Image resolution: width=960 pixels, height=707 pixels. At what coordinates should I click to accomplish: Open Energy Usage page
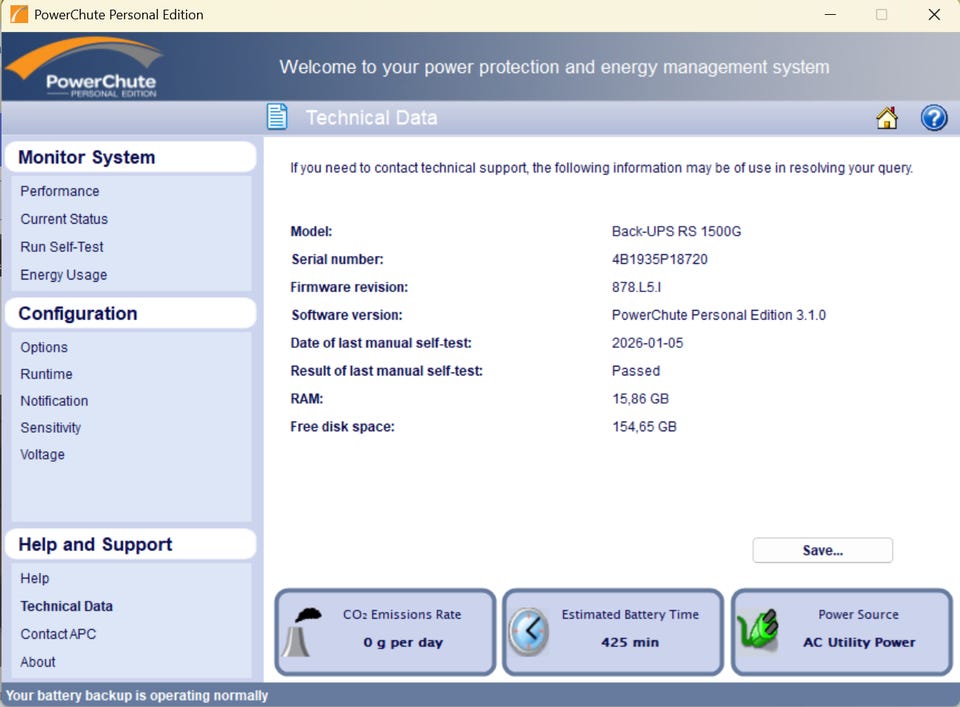[64, 275]
